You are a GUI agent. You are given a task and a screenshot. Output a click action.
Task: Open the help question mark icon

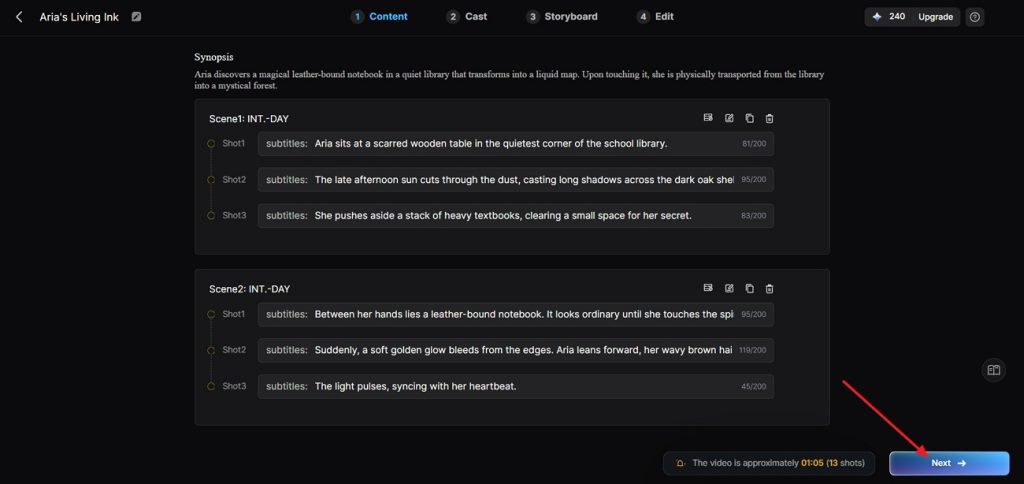click(x=975, y=17)
